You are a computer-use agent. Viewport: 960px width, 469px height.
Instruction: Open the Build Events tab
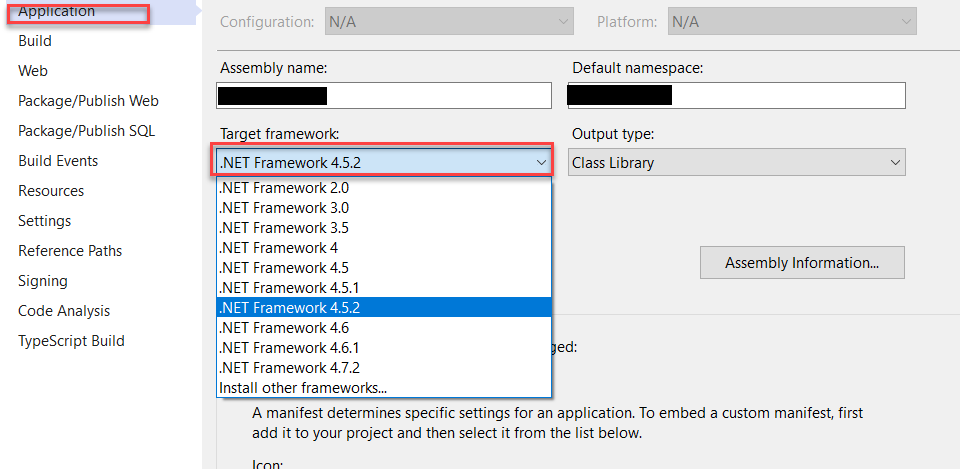pos(58,161)
